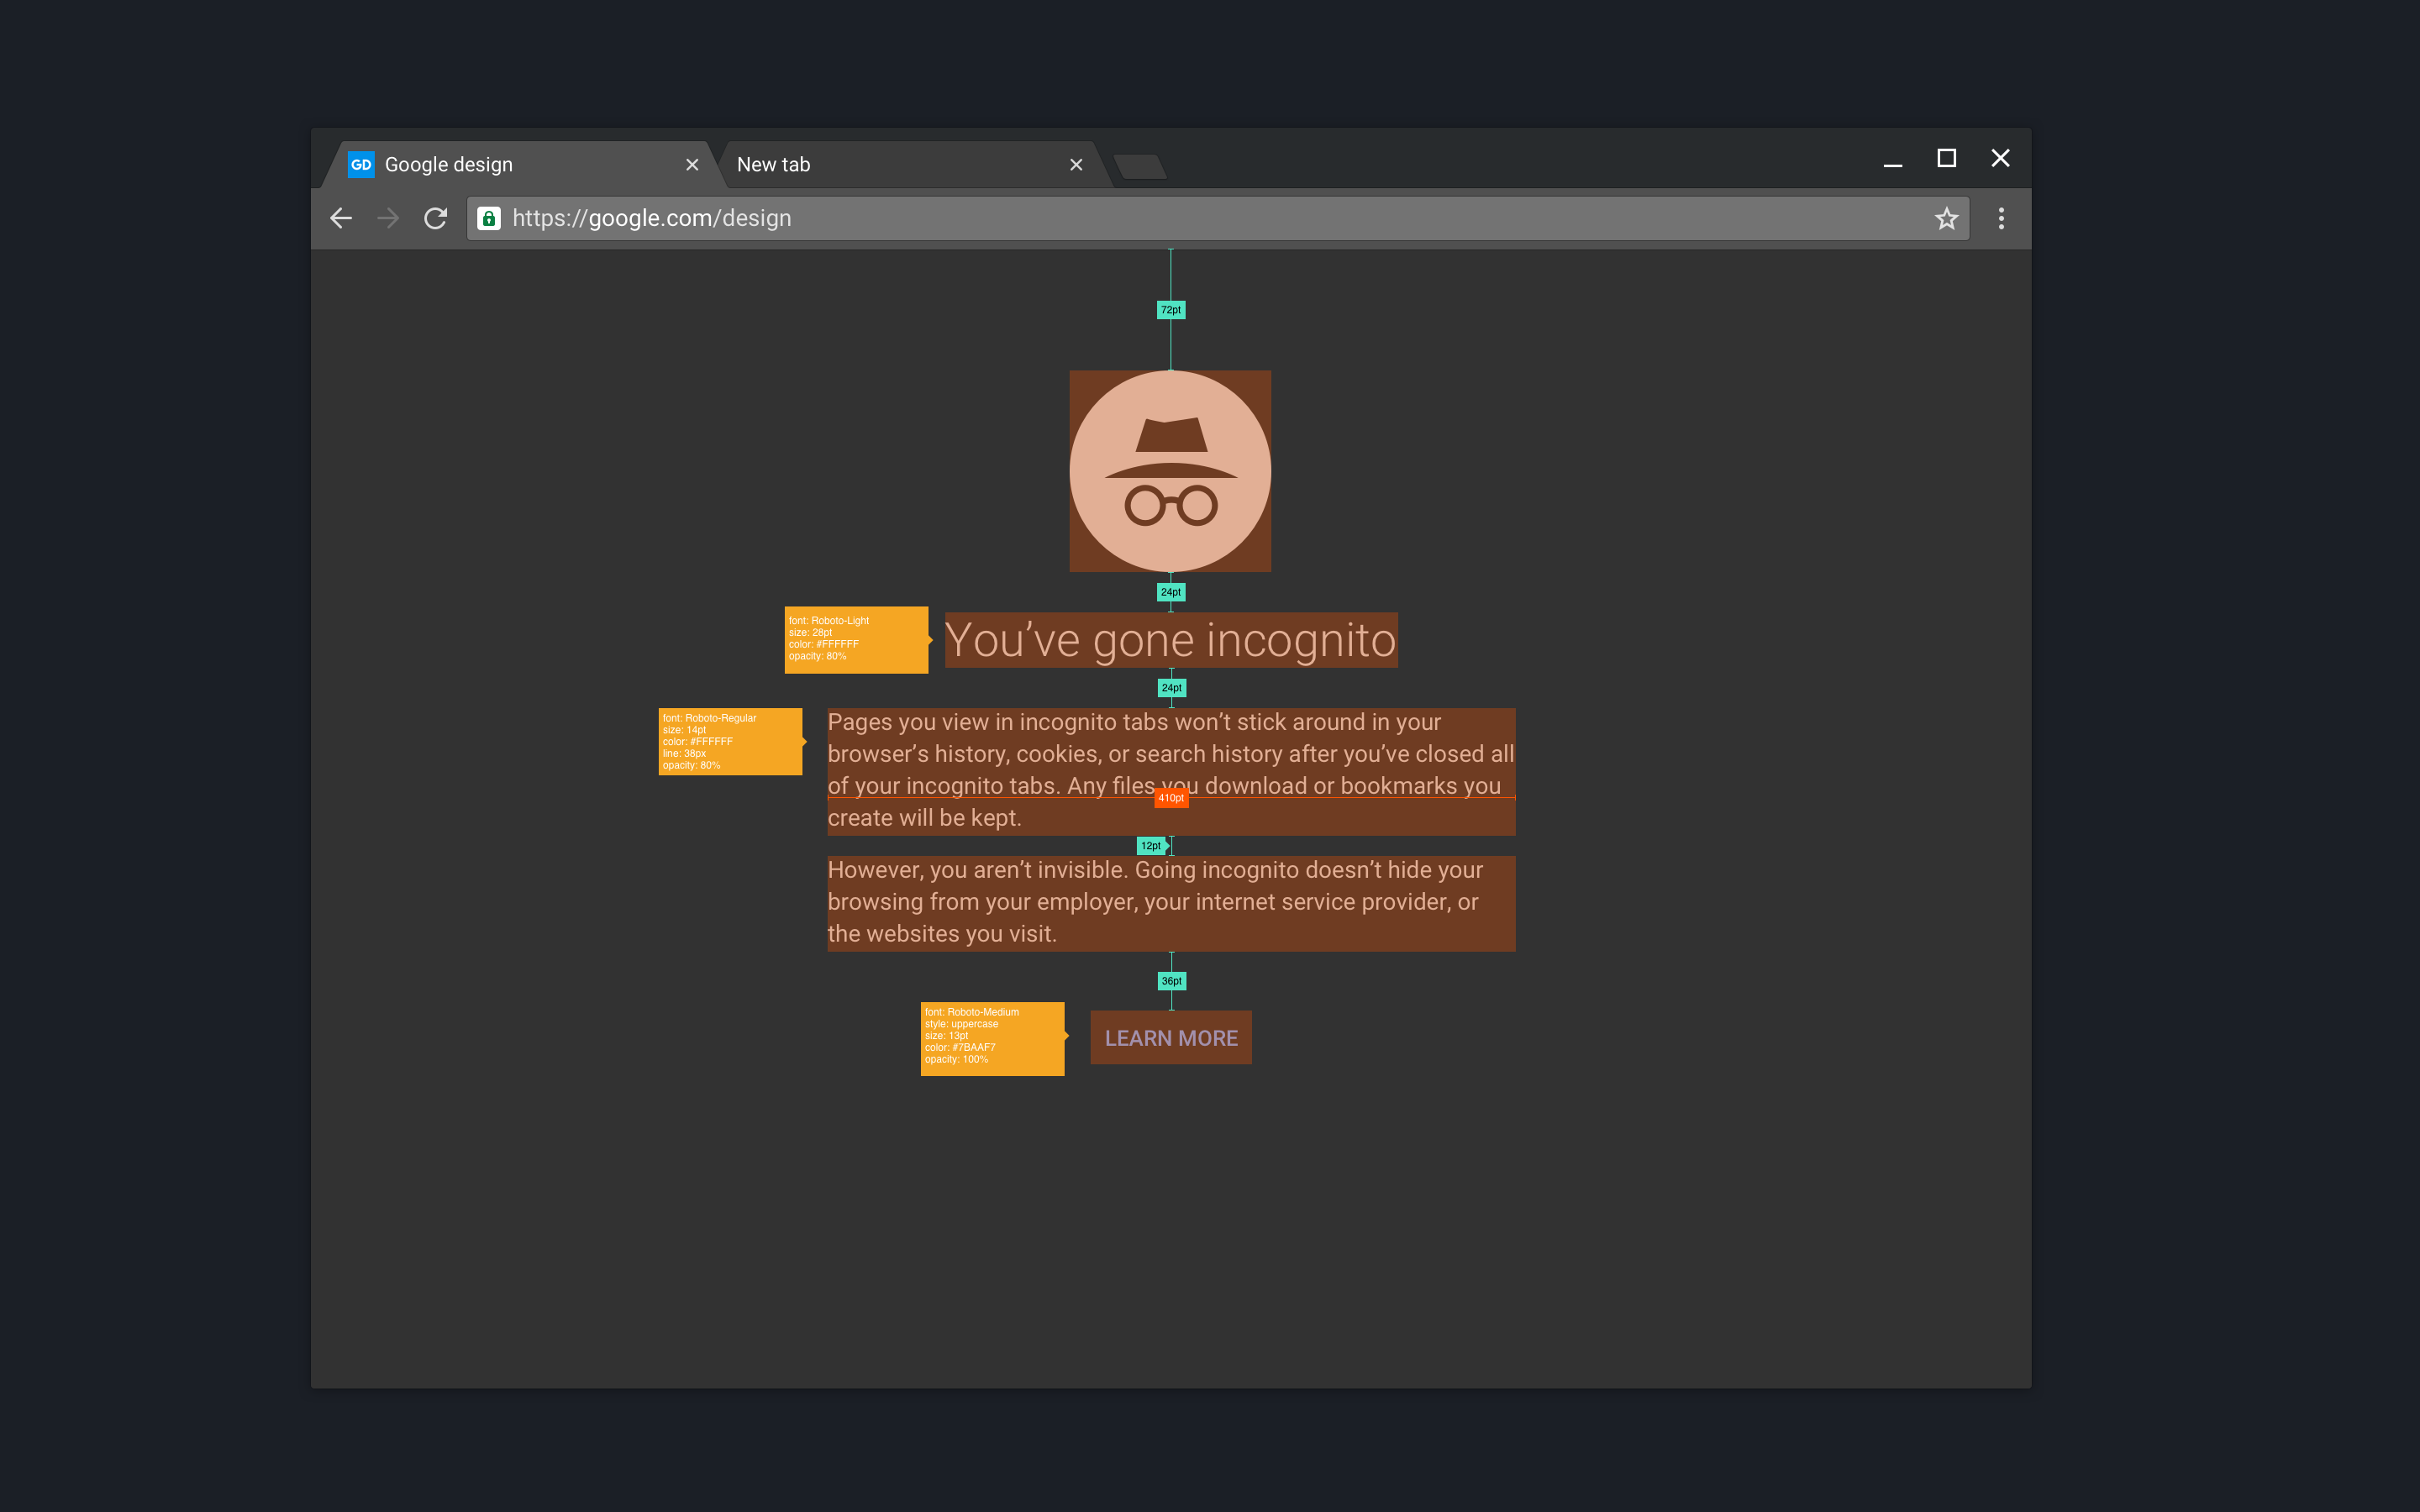The width and height of the screenshot is (2420, 1512).
Task: Toggle the 72pt spacing indicator marker
Action: pos(1167,310)
